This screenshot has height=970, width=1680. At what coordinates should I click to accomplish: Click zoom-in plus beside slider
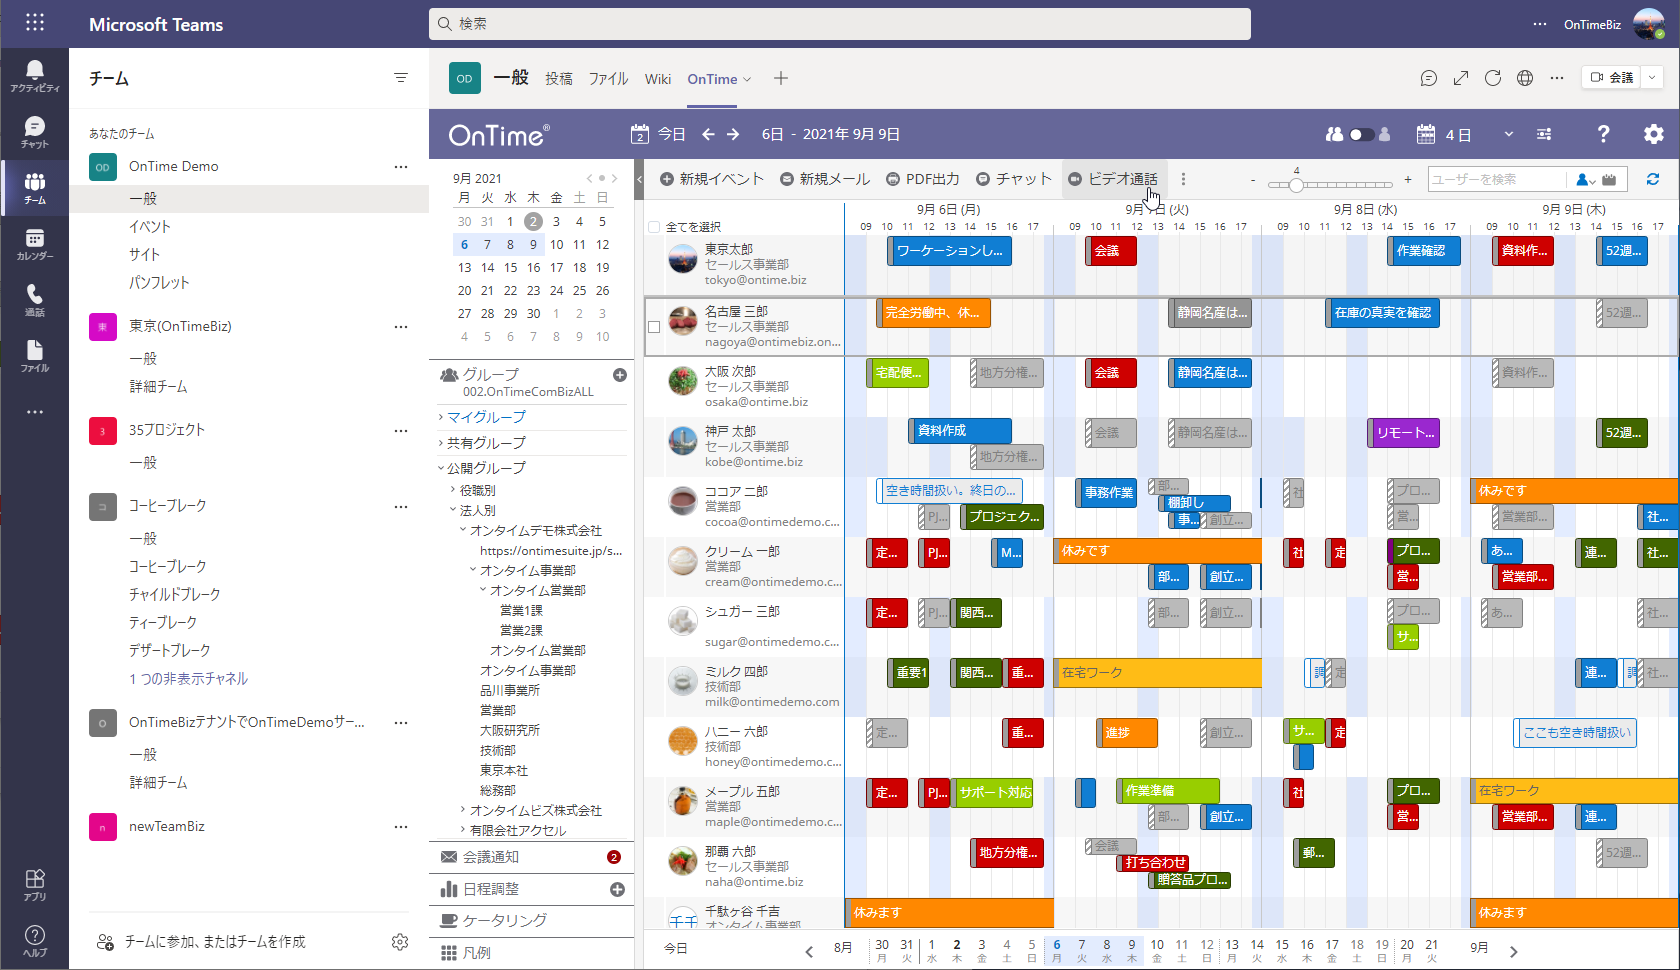(1408, 180)
